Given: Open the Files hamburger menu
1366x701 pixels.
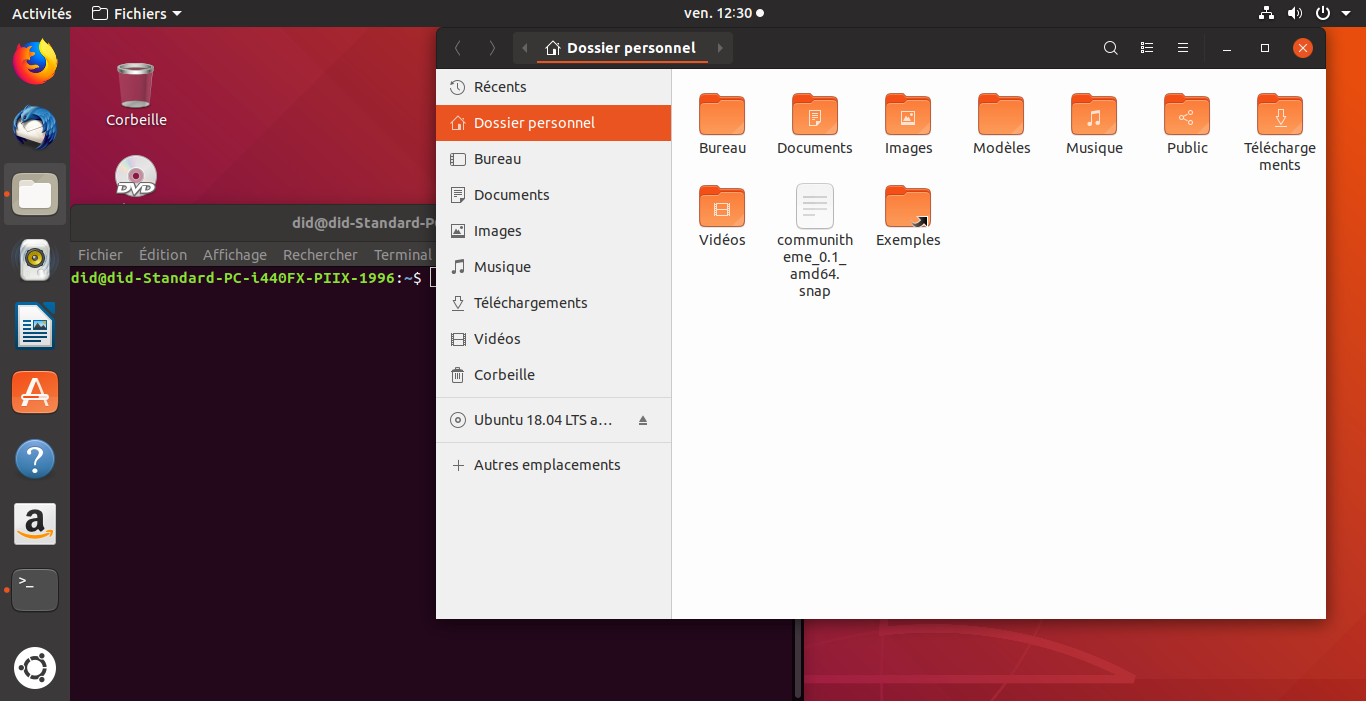Looking at the screenshot, I should click(1183, 48).
